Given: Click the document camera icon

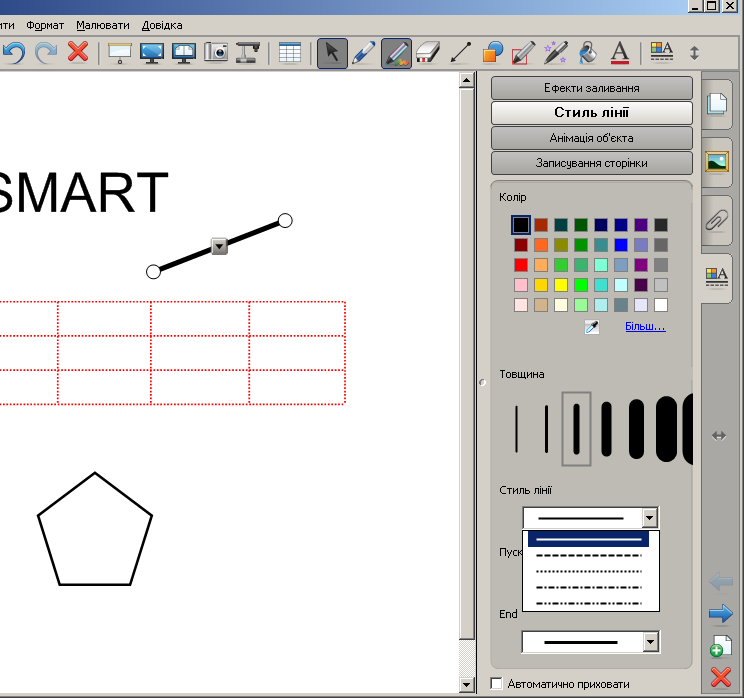Looking at the screenshot, I should [x=248, y=52].
